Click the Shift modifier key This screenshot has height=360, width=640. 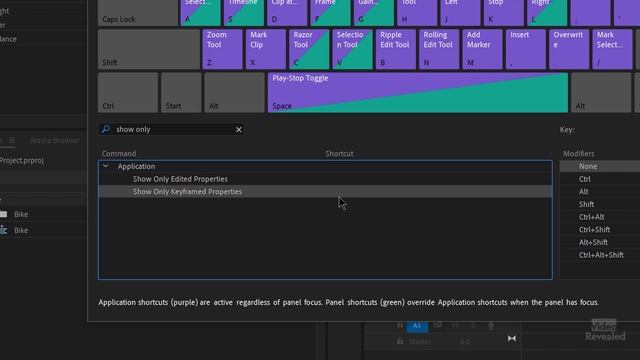pyautogui.click(x=149, y=49)
